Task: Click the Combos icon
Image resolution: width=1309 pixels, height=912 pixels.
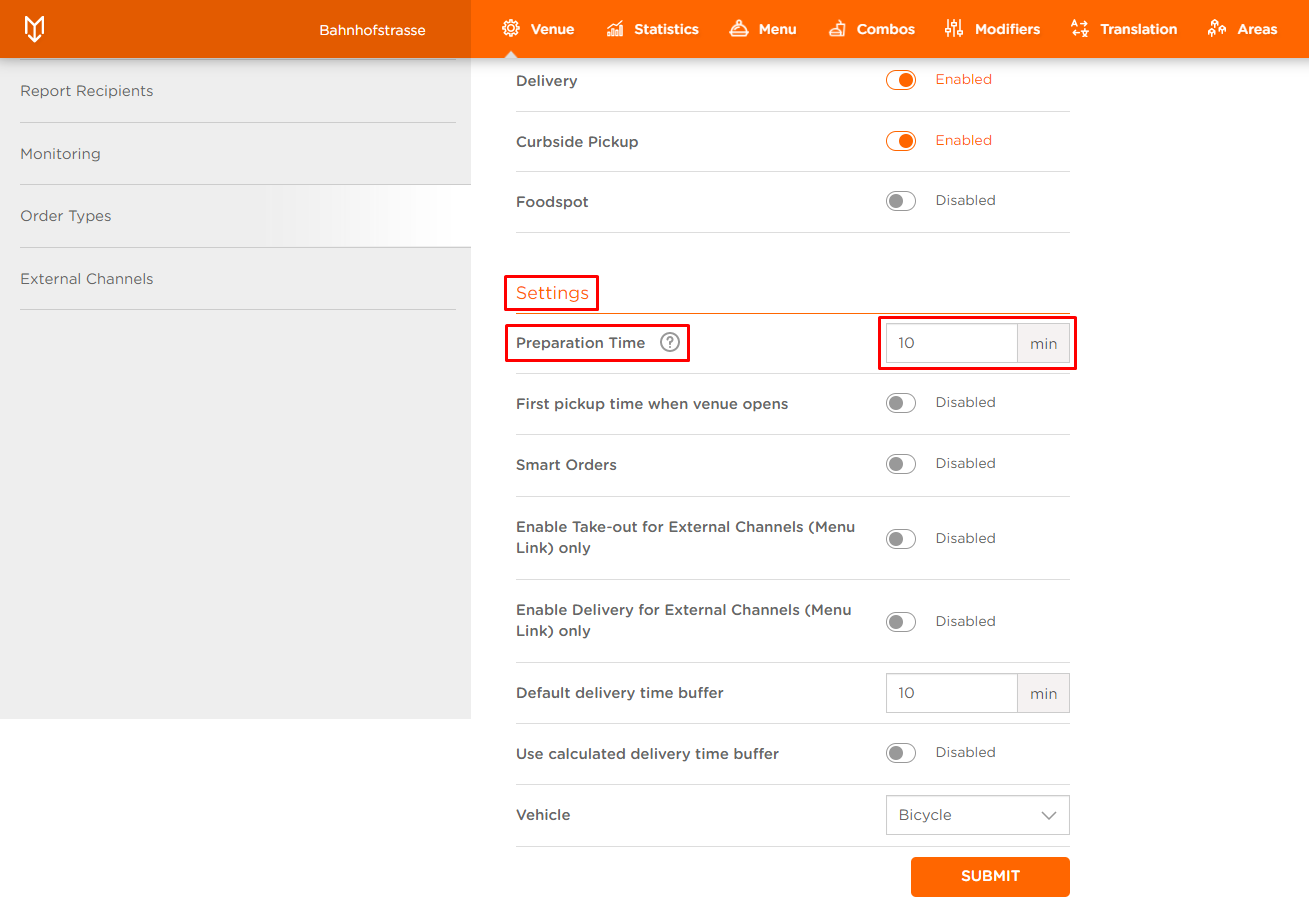Action: (837, 28)
